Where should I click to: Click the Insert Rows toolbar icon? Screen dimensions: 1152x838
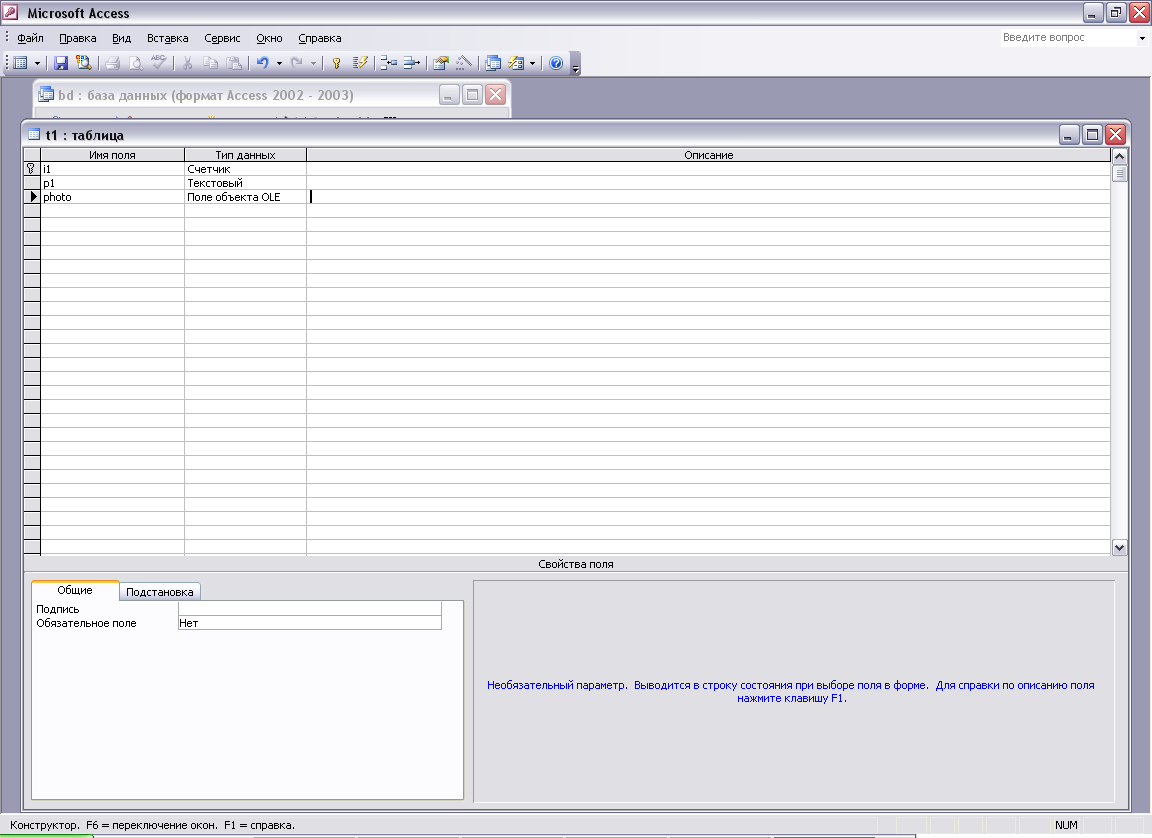(x=389, y=63)
